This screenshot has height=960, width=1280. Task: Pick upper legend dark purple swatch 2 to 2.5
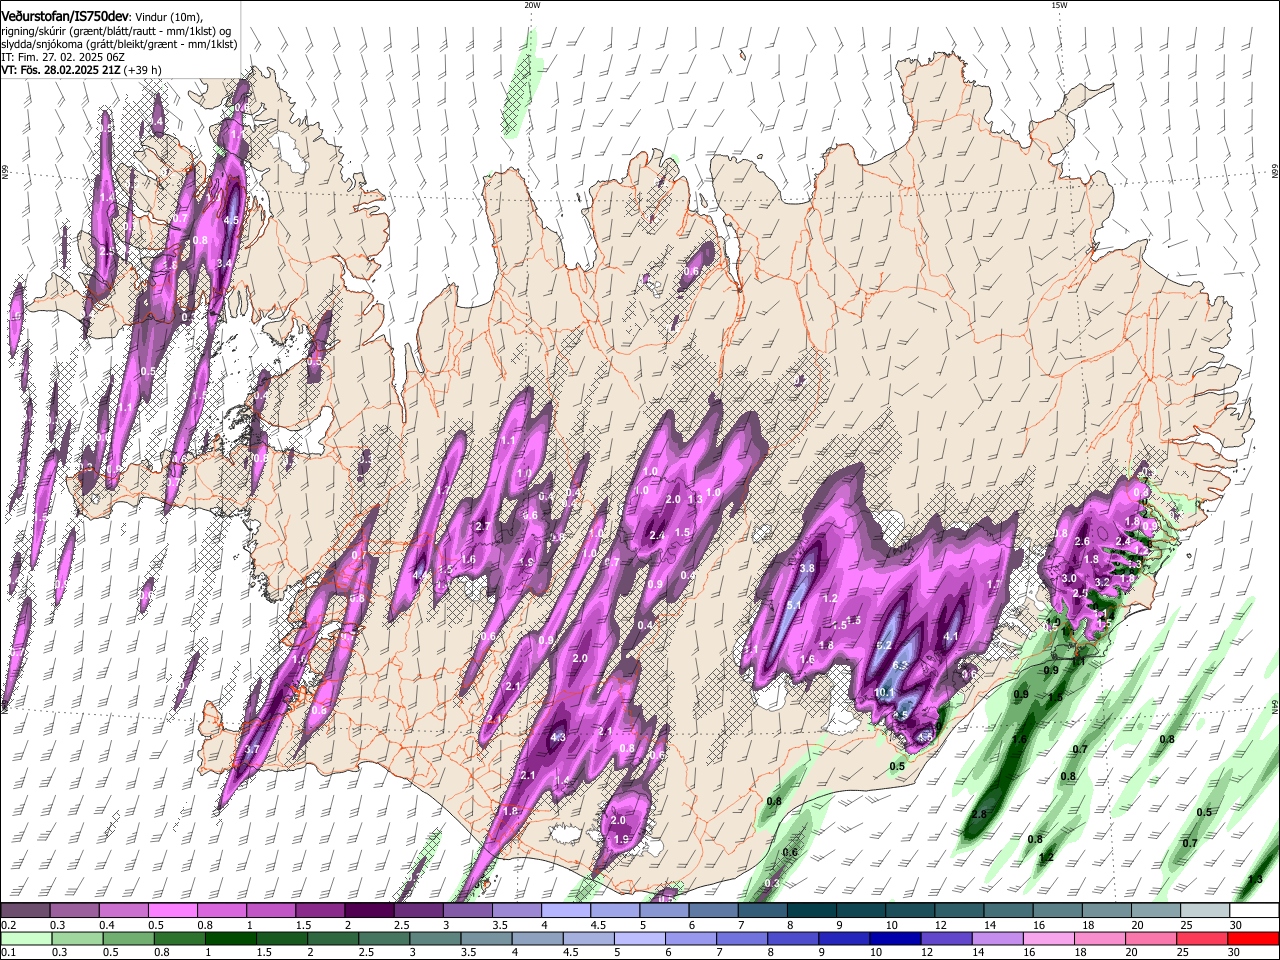pyautogui.click(x=369, y=910)
